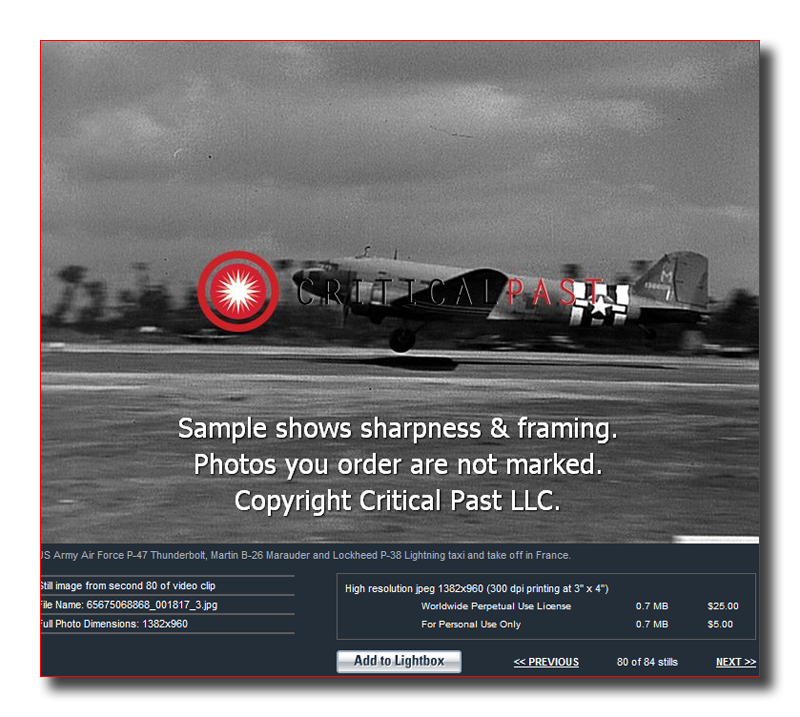Click the still image from second 80 text
Screen dimensions: 800x717
128,586
